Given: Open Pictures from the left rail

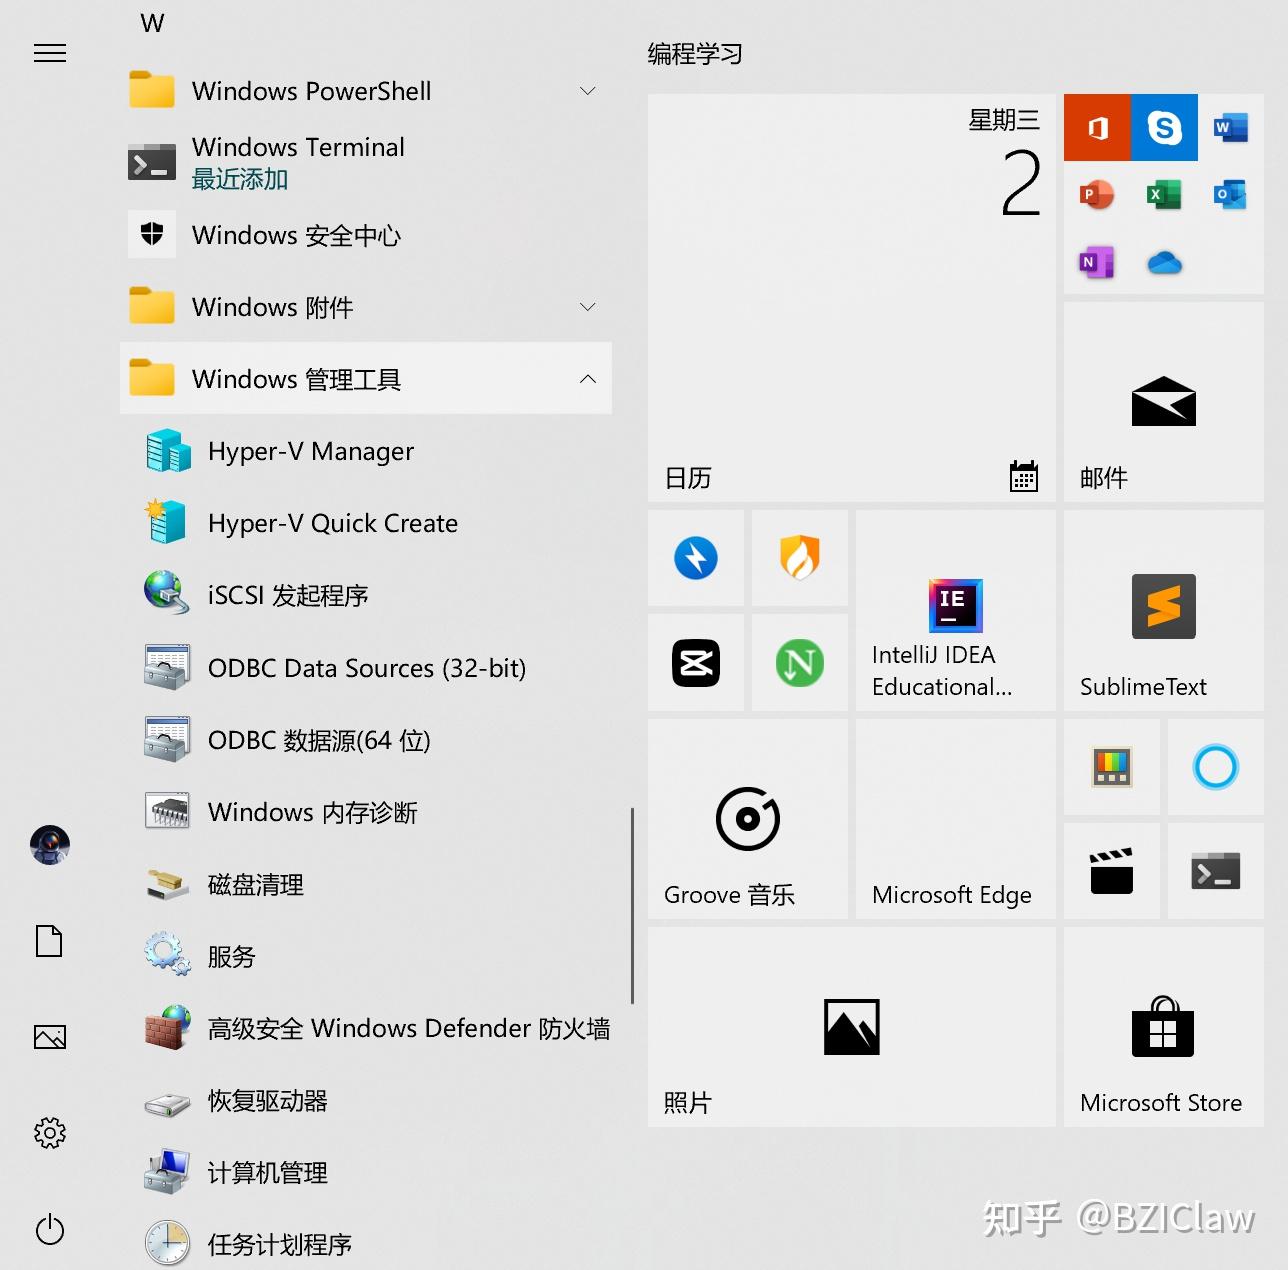Looking at the screenshot, I should [50, 1037].
